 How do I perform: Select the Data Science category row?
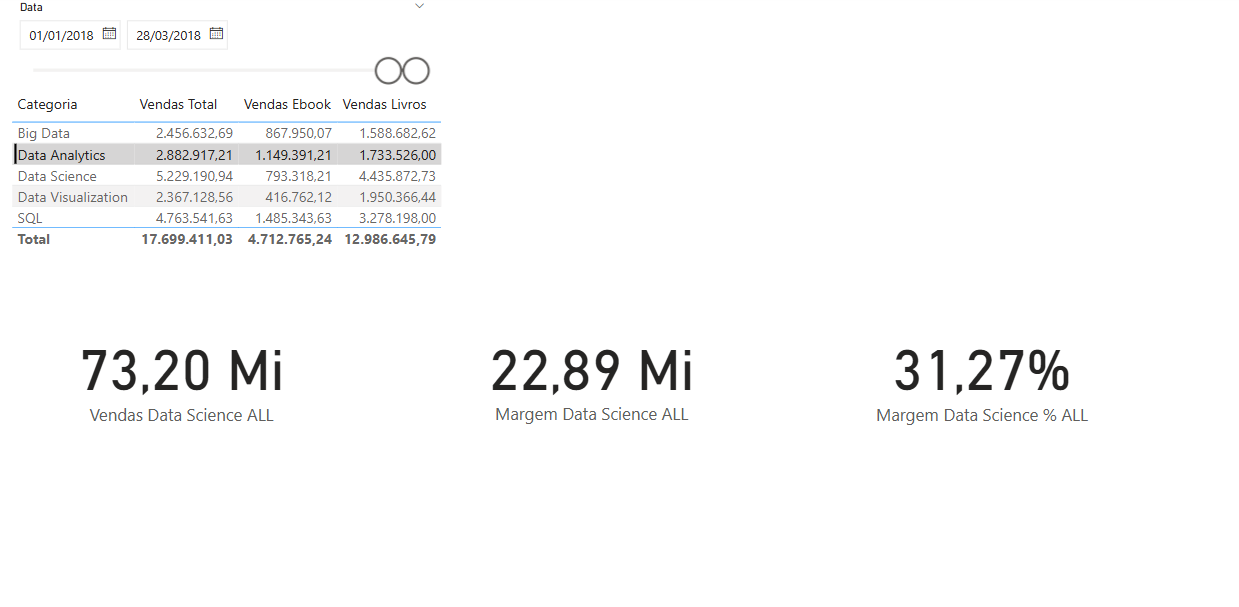point(227,176)
